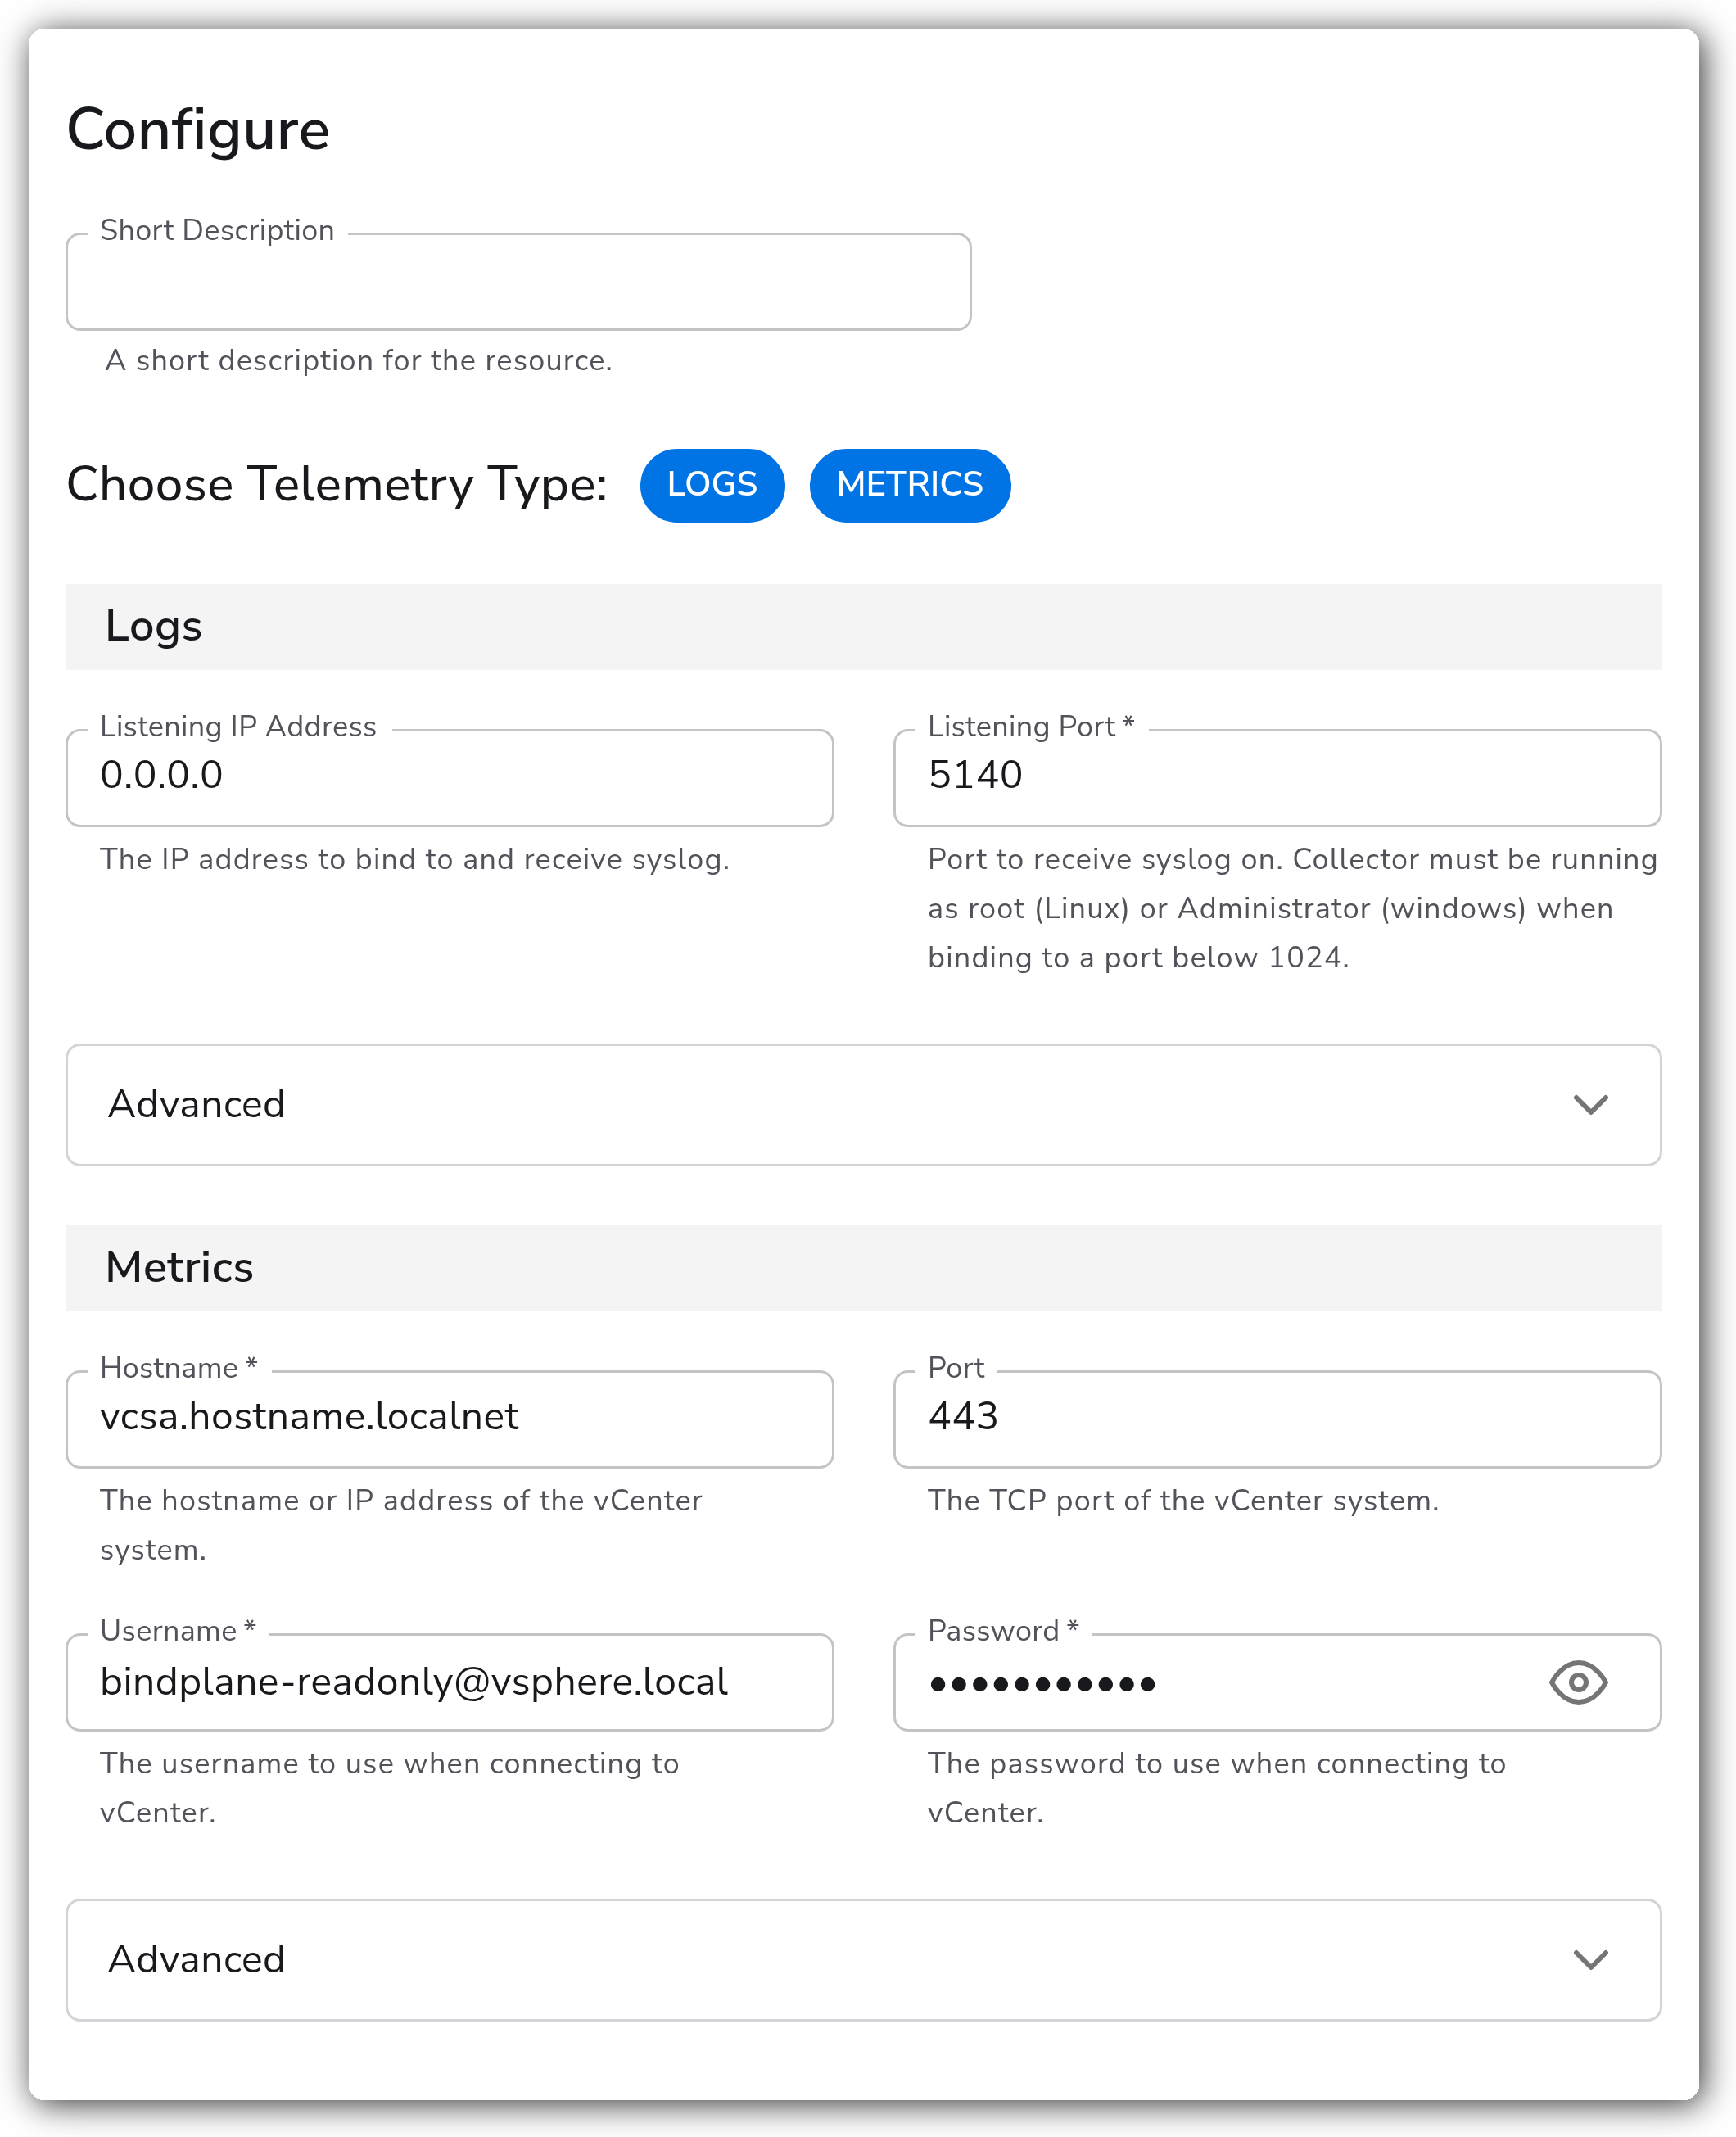Toggle the LOGS telemetry type chip
The height and width of the screenshot is (2137, 1736).
(x=712, y=485)
